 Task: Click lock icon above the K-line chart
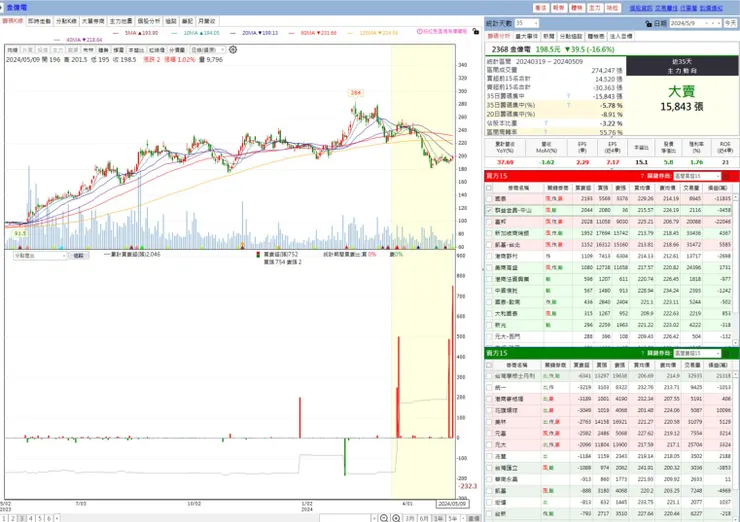(x=476, y=31)
